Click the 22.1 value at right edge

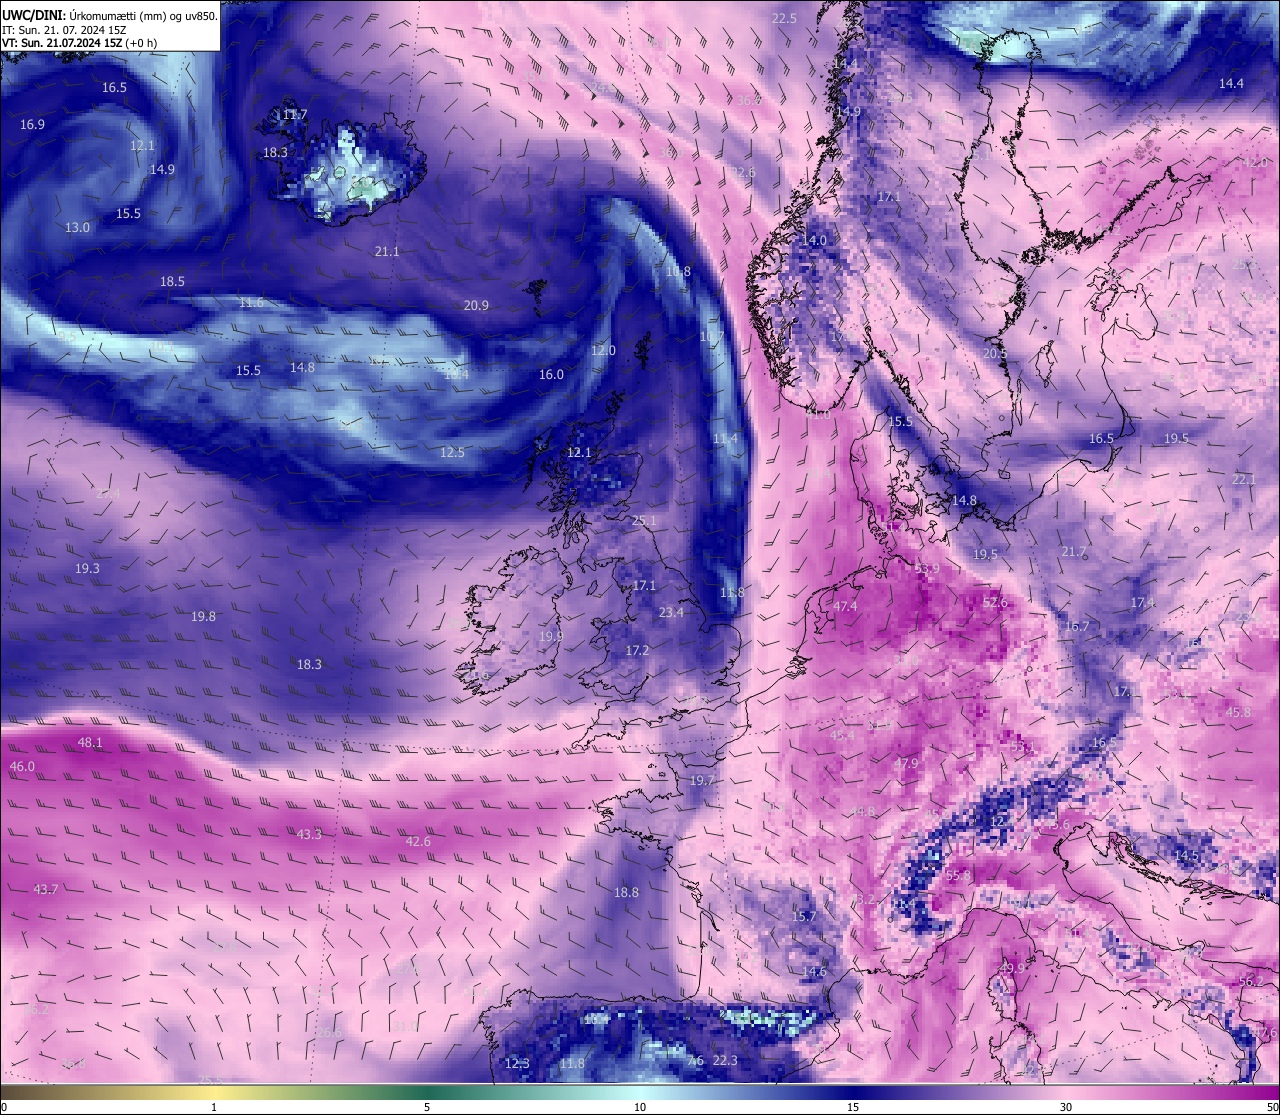point(1244,480)
